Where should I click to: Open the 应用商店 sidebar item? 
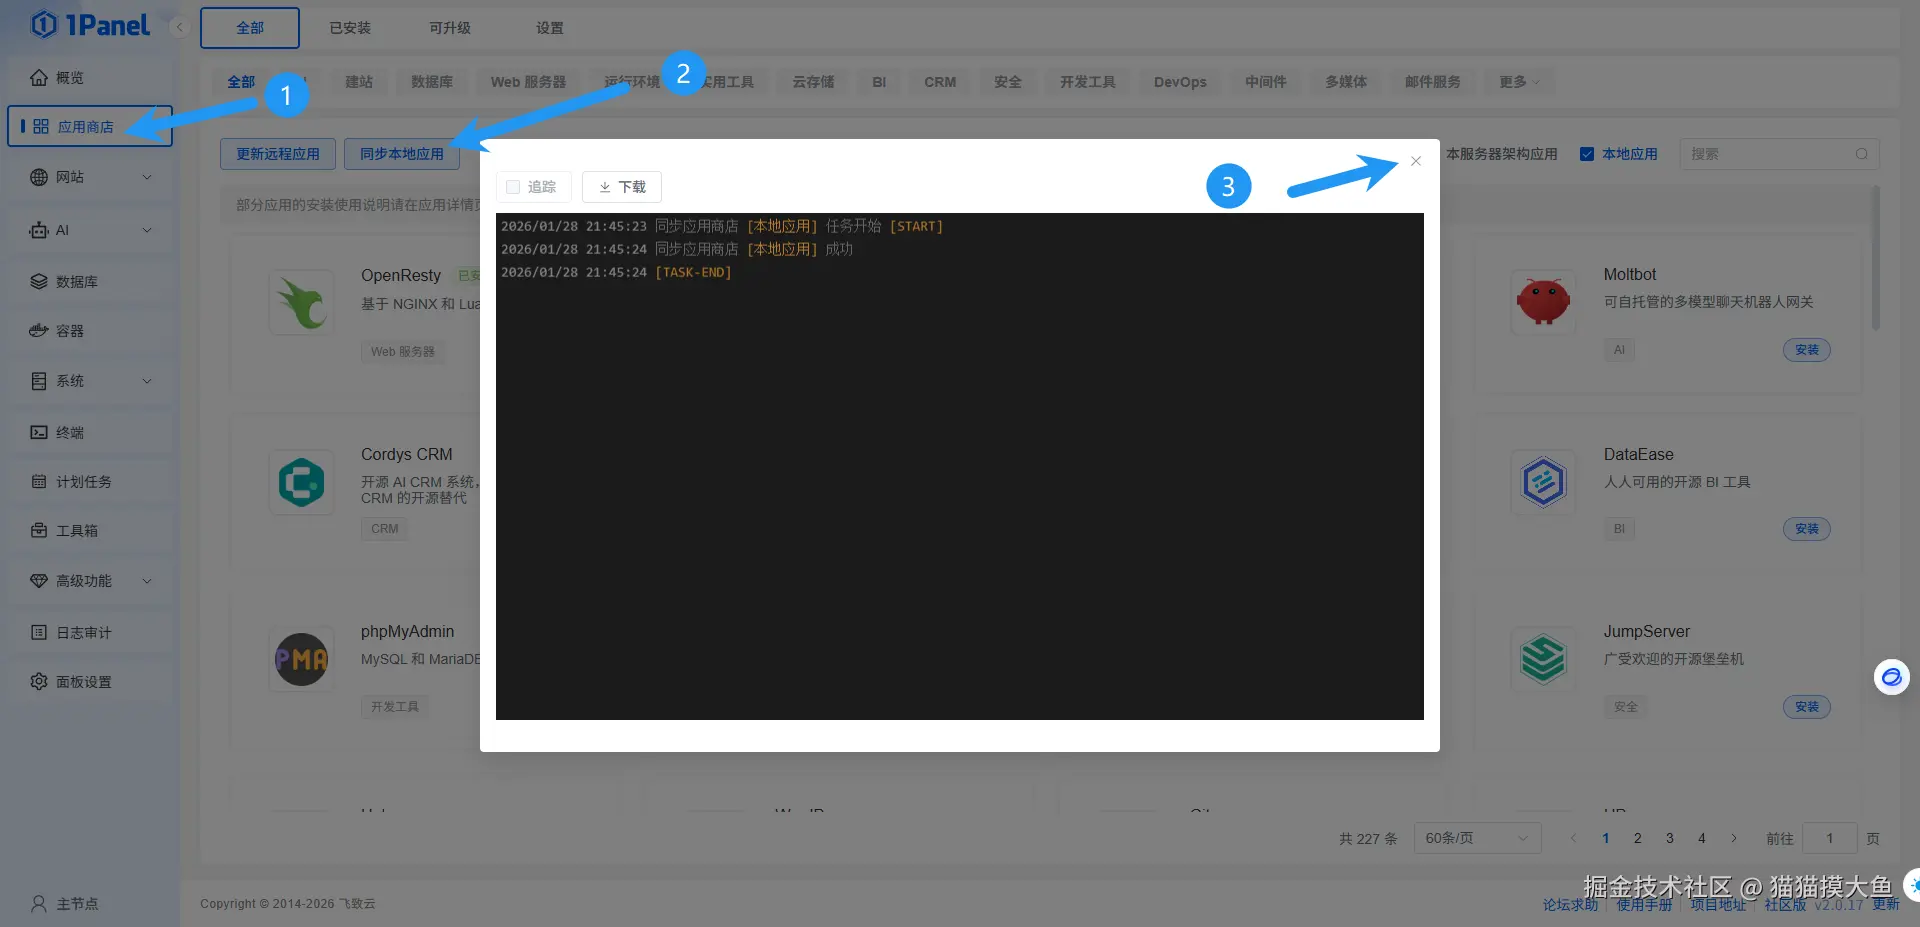90,126
